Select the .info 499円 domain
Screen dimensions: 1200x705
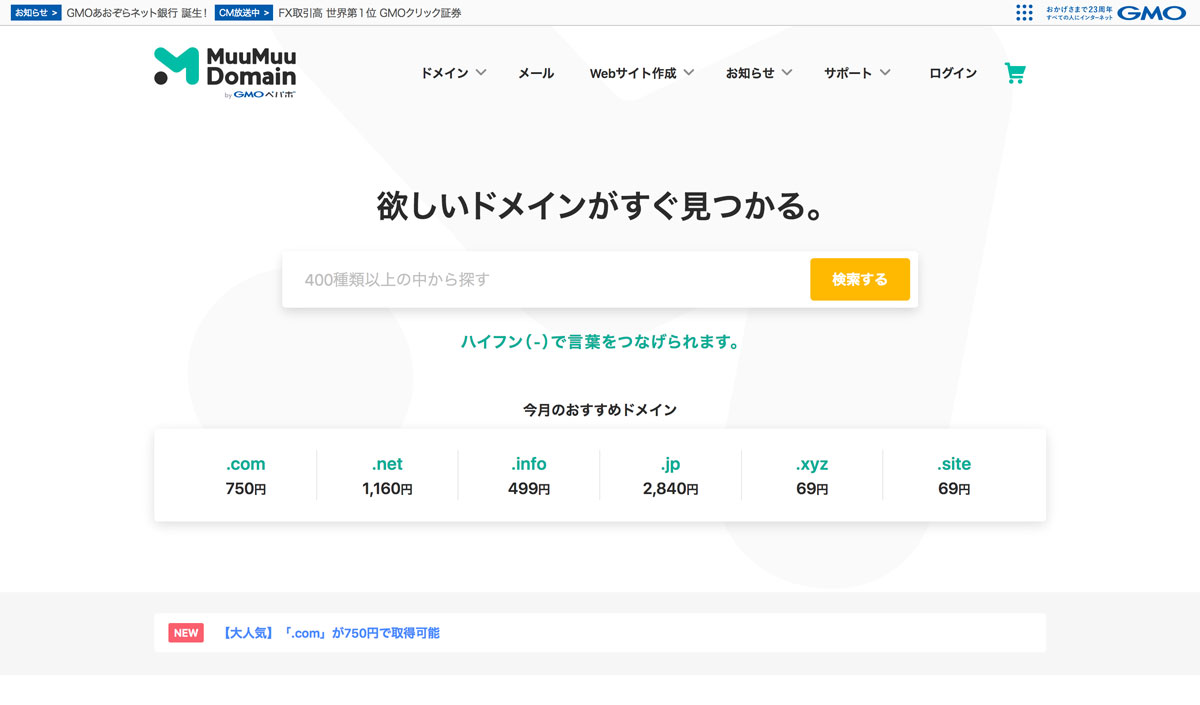(529, 476)
